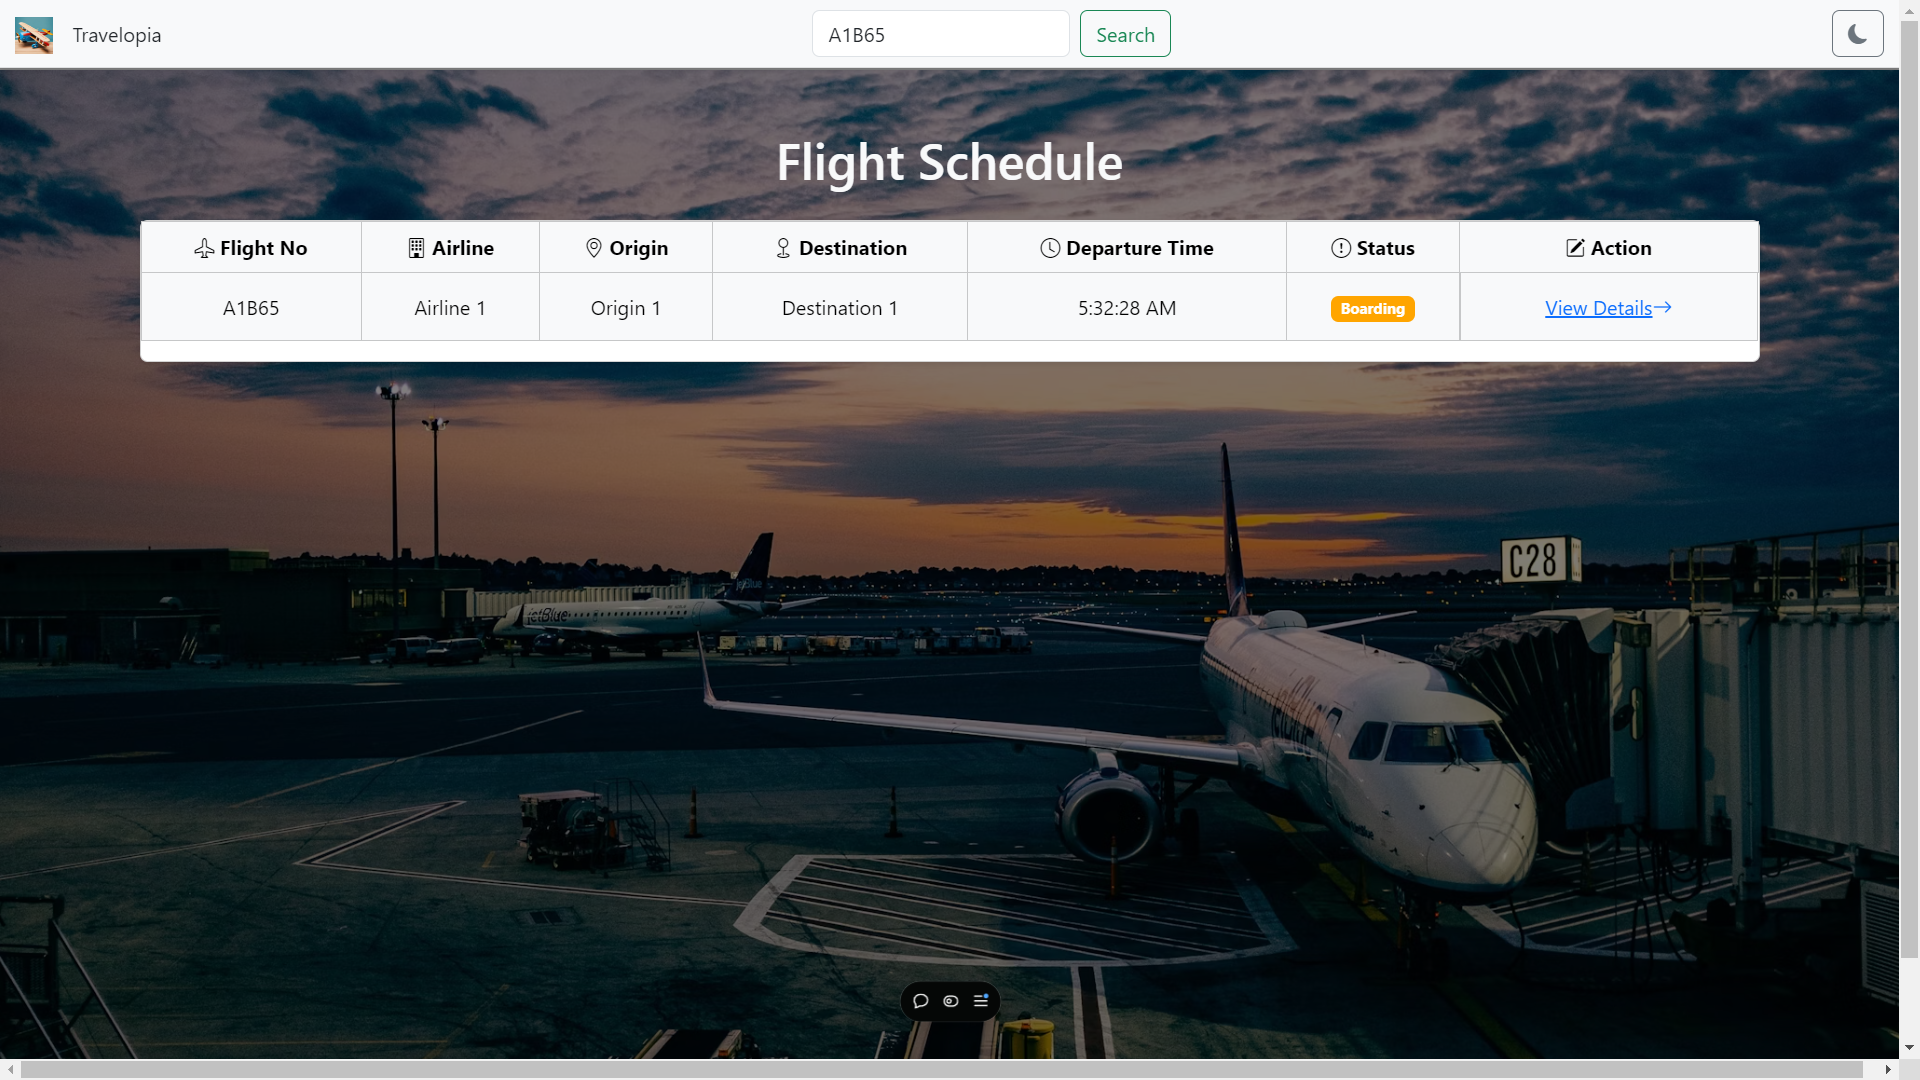Click the Status column header icon
Screen dimensions: 1920x1080
pyautogui.click(x=1341, y=247)
